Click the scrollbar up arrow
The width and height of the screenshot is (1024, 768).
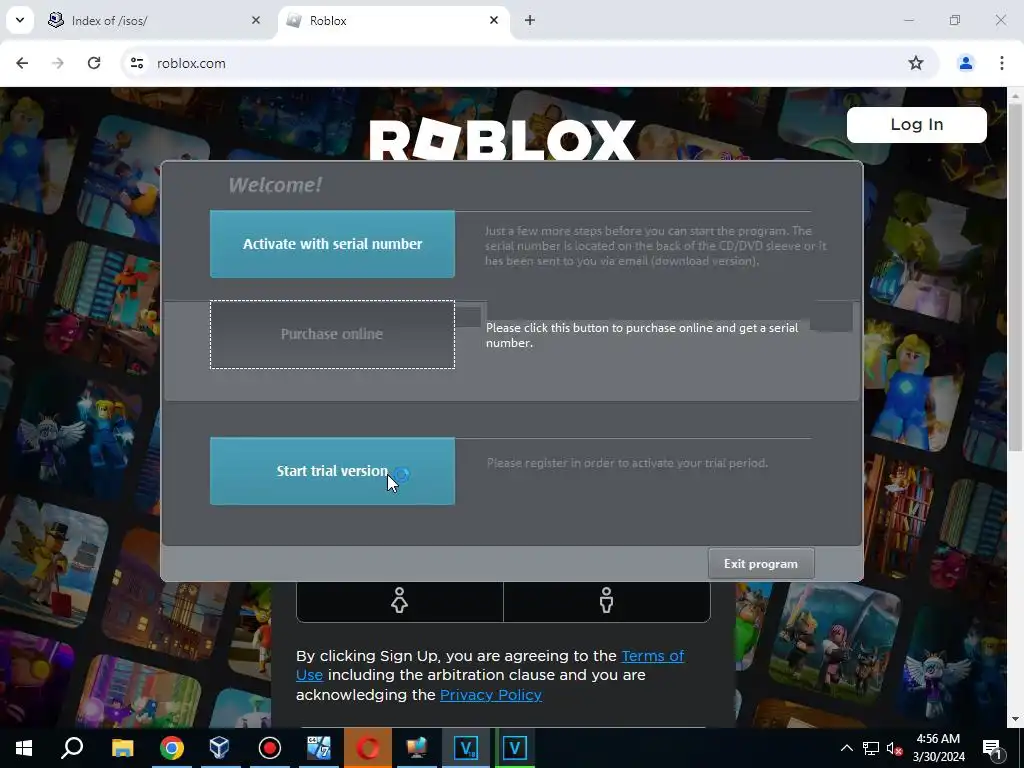[x=1015, y=96]
